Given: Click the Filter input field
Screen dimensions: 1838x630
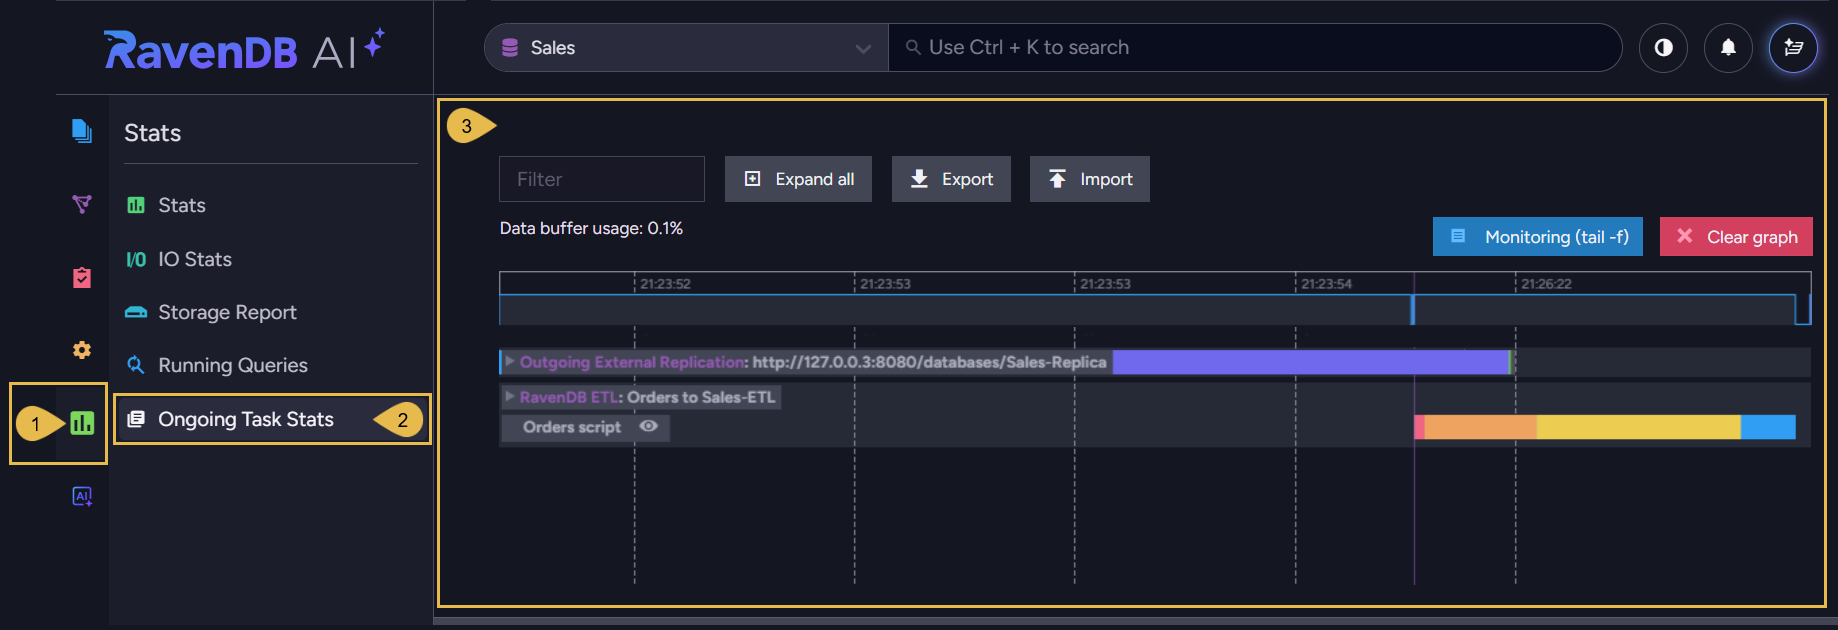Looking at the screenshot, I should pyautogui.click(x=602, y=179).
